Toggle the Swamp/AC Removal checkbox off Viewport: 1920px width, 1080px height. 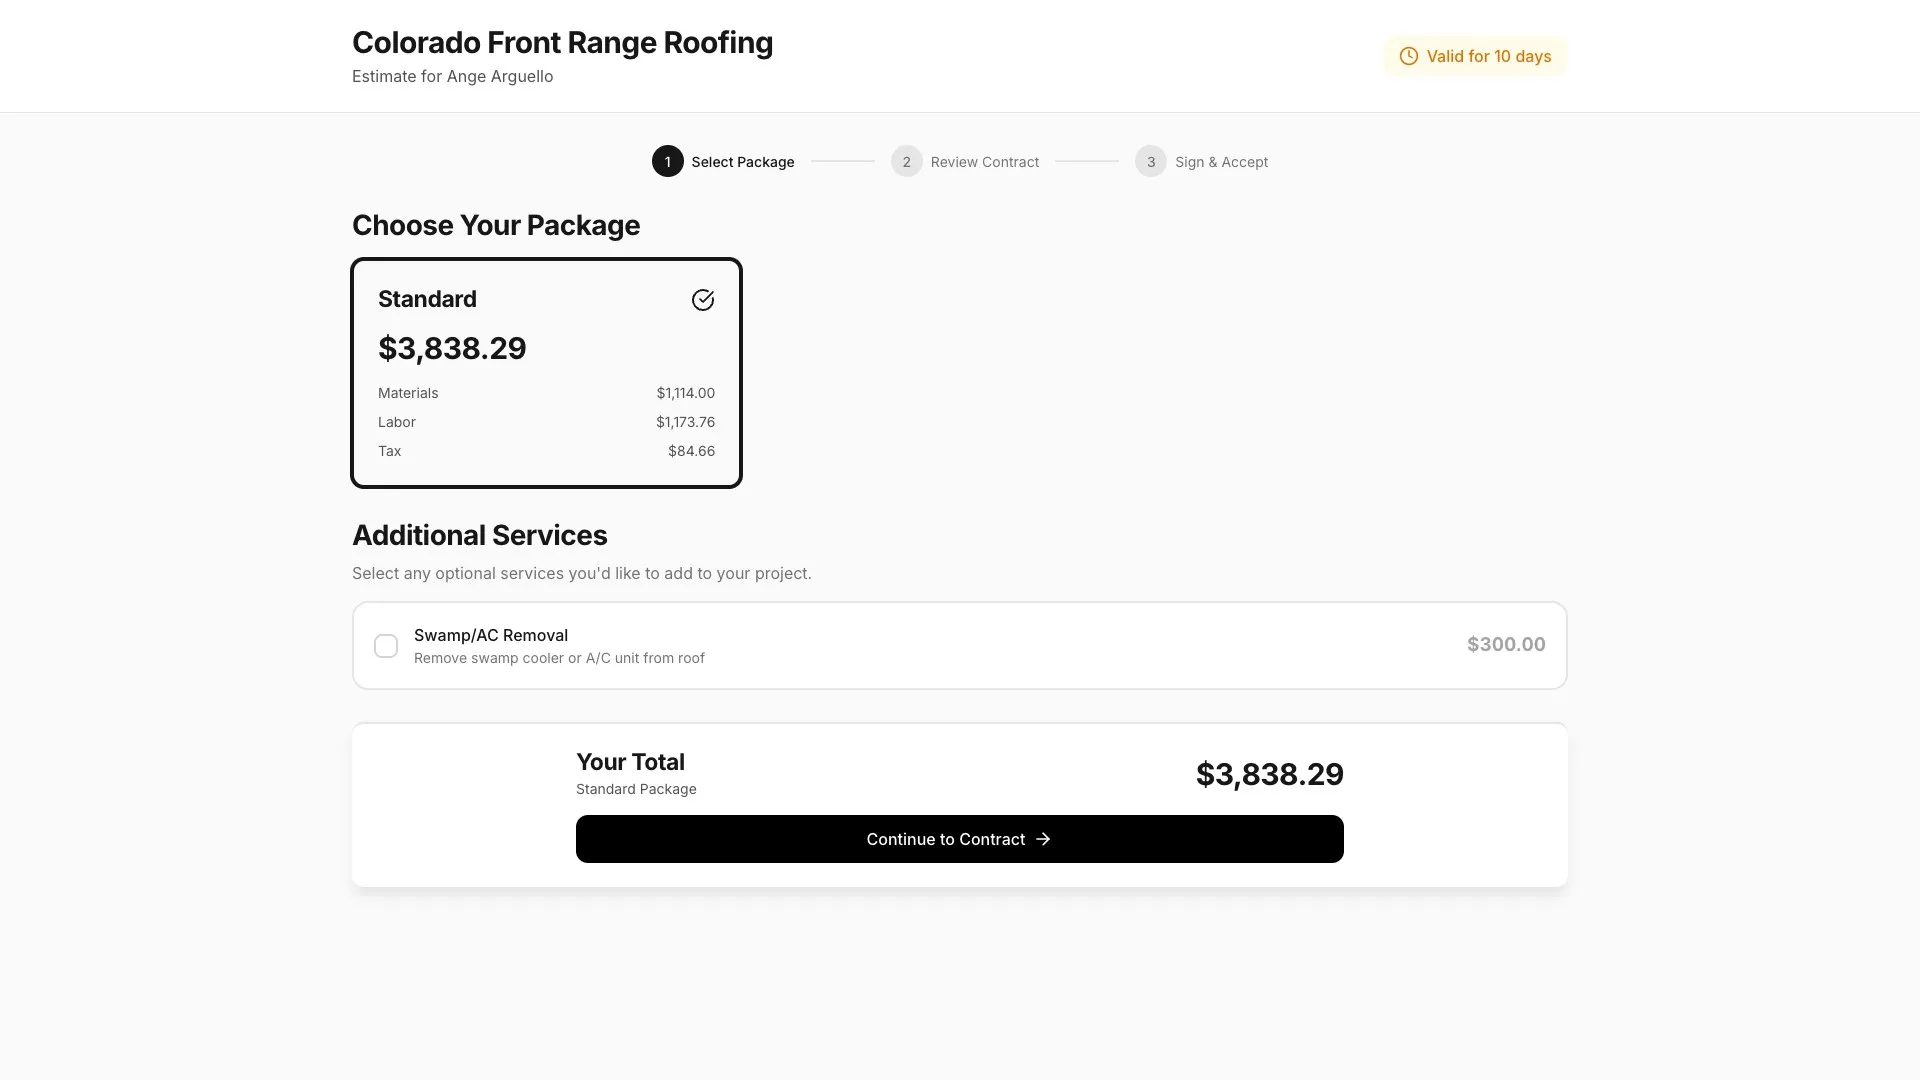pyautogui.click(x=386, y=645)
